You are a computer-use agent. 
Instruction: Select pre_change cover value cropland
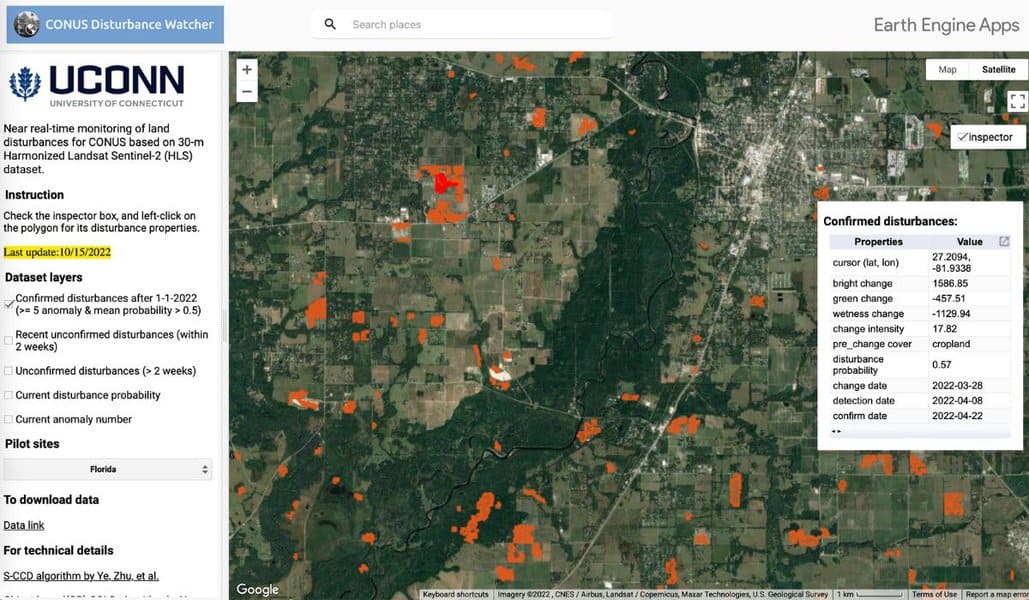[x=951, y=344]
